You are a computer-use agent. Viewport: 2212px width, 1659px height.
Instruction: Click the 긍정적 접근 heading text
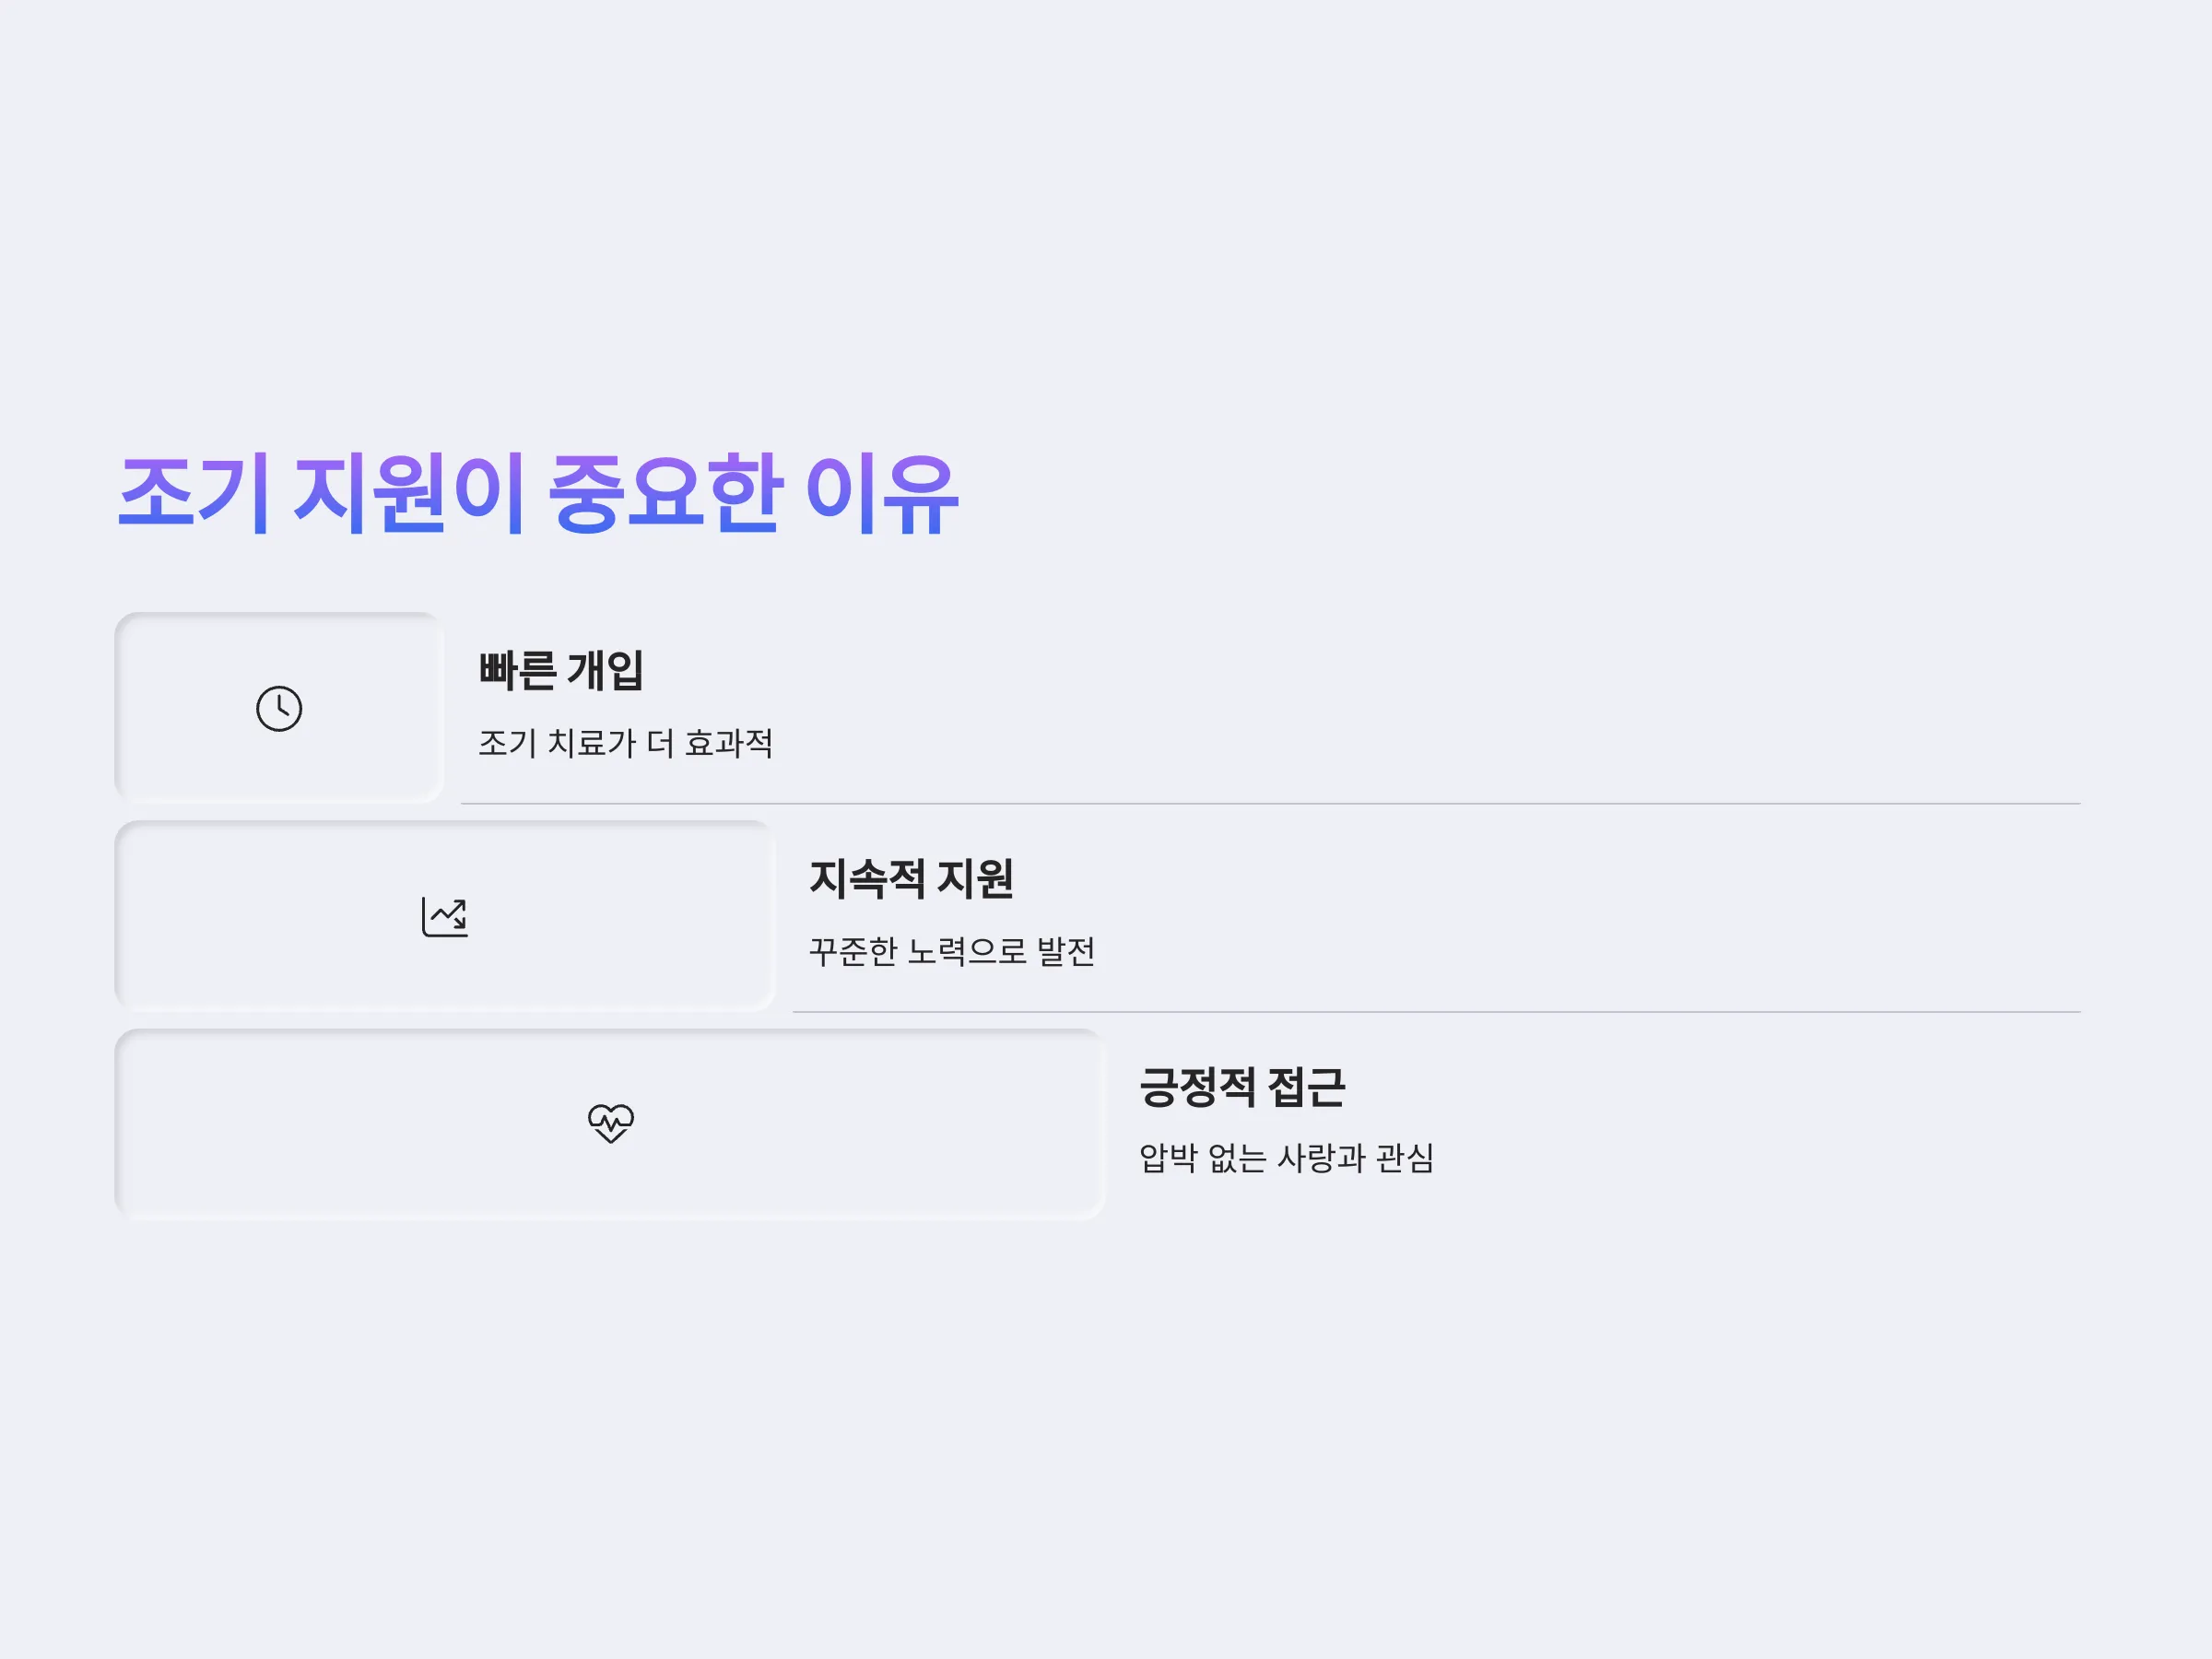click(x=1243, y=1087)
